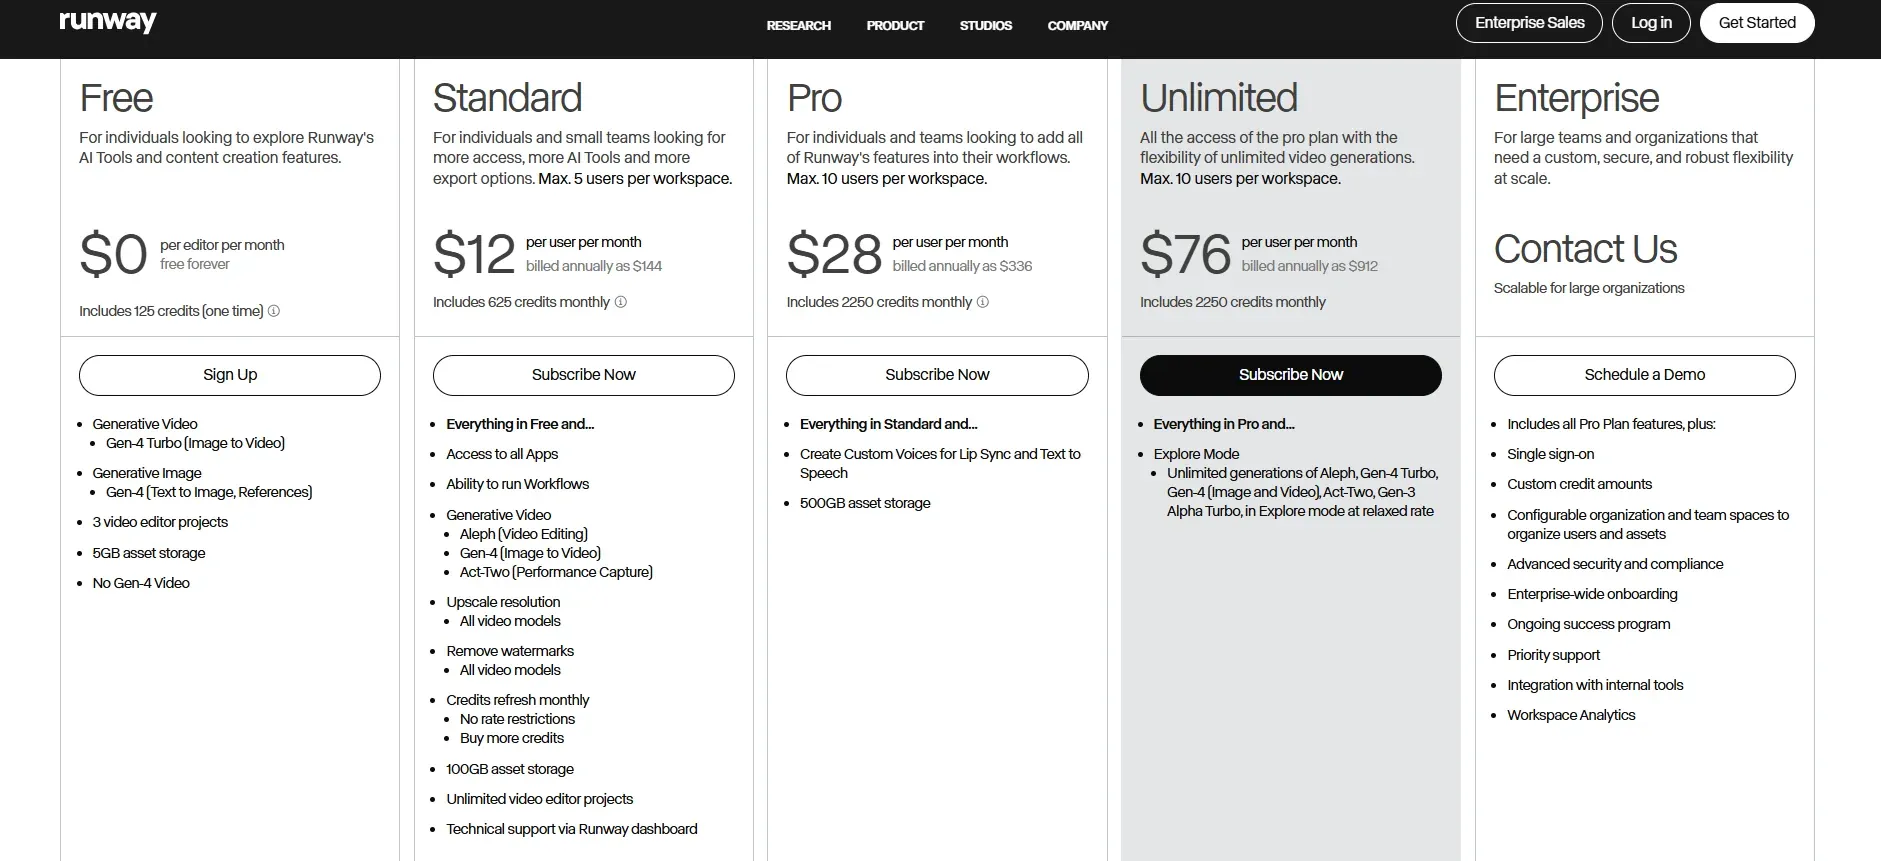
Task: Click the Log in button
Action: (1651, 22)
